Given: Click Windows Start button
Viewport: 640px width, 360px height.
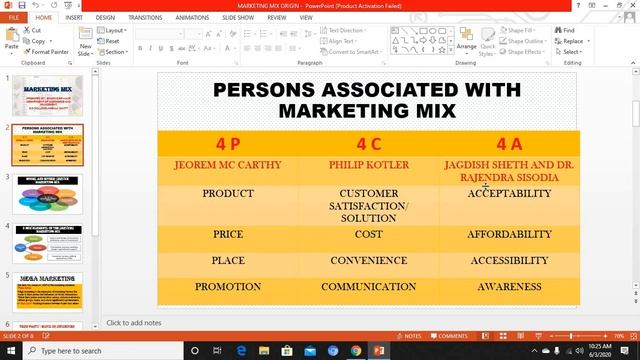Looking at the screenshot, I should (11, 351).
